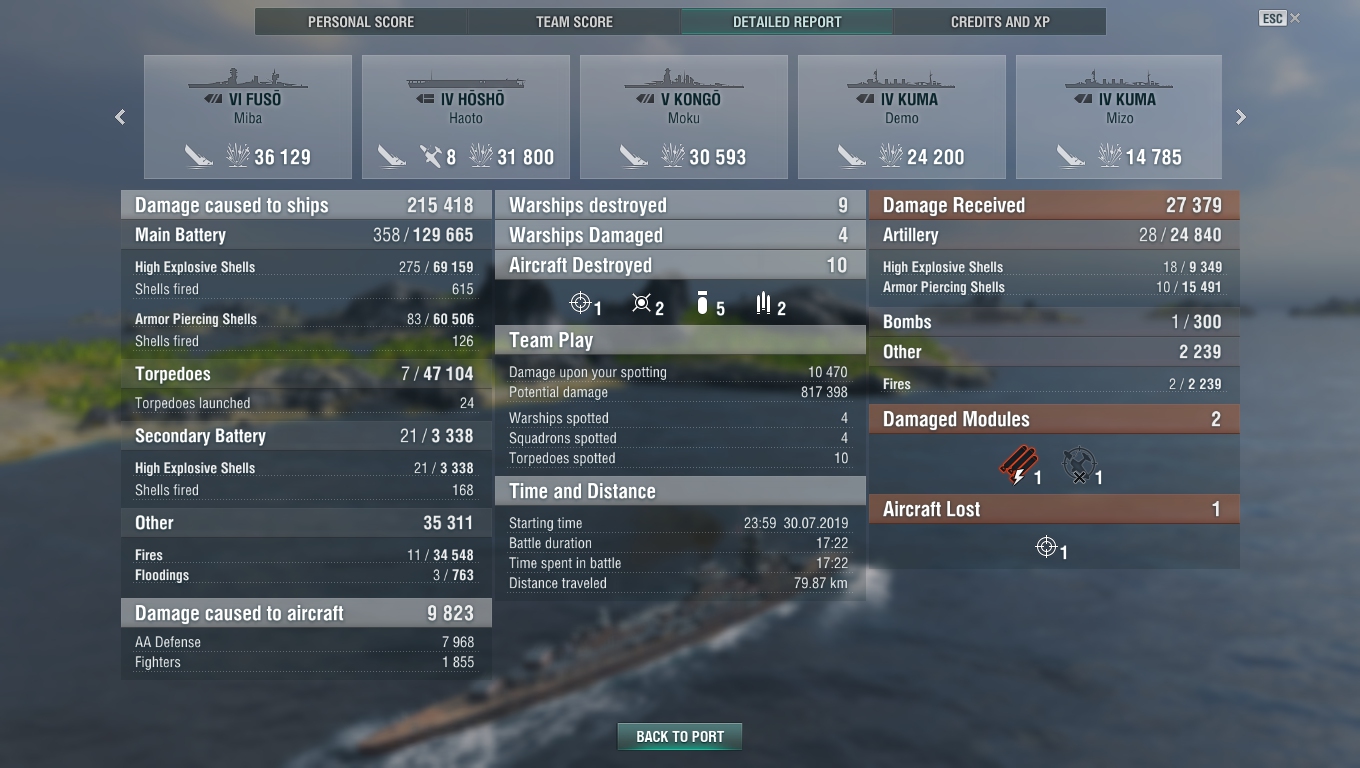The image size is (1360, 768).
Task: Show the previous ships with left arrow
Action: [x=120, y=117]
